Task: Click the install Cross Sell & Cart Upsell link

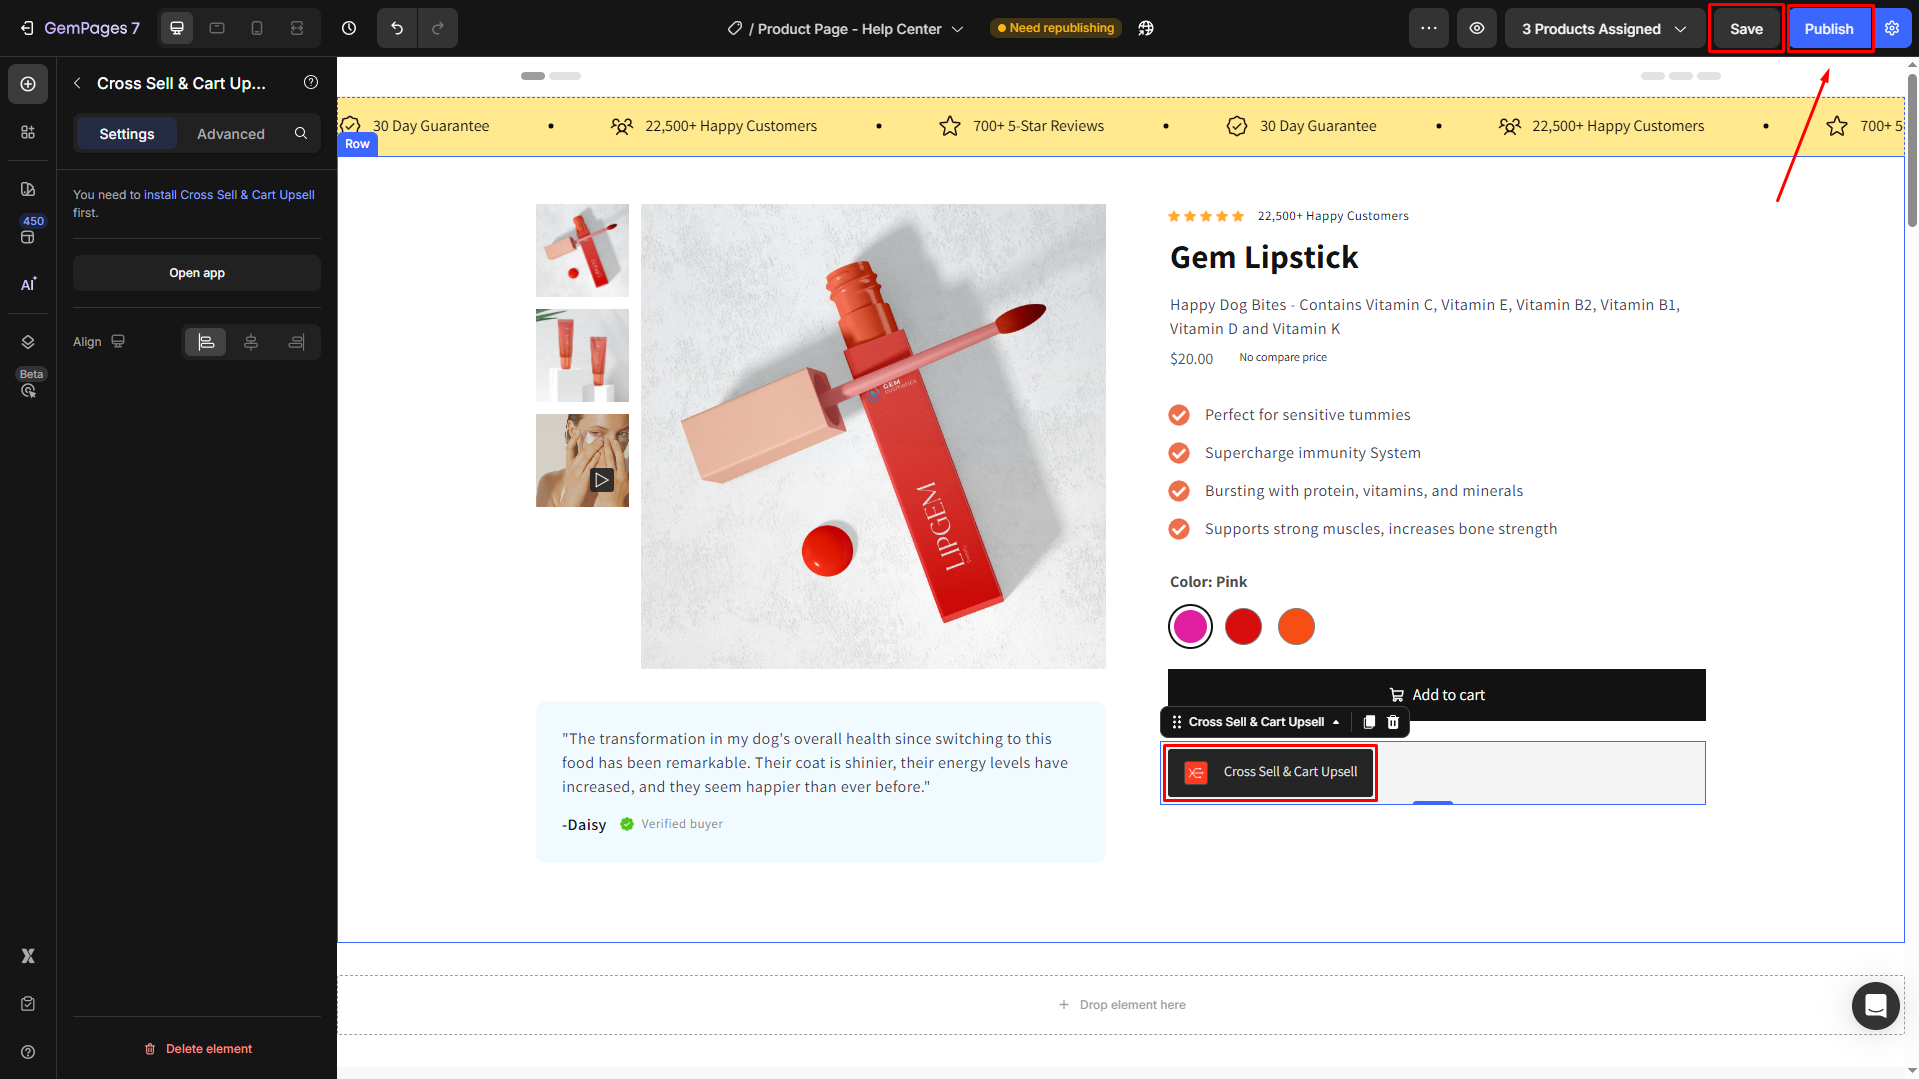Action: 229,195
